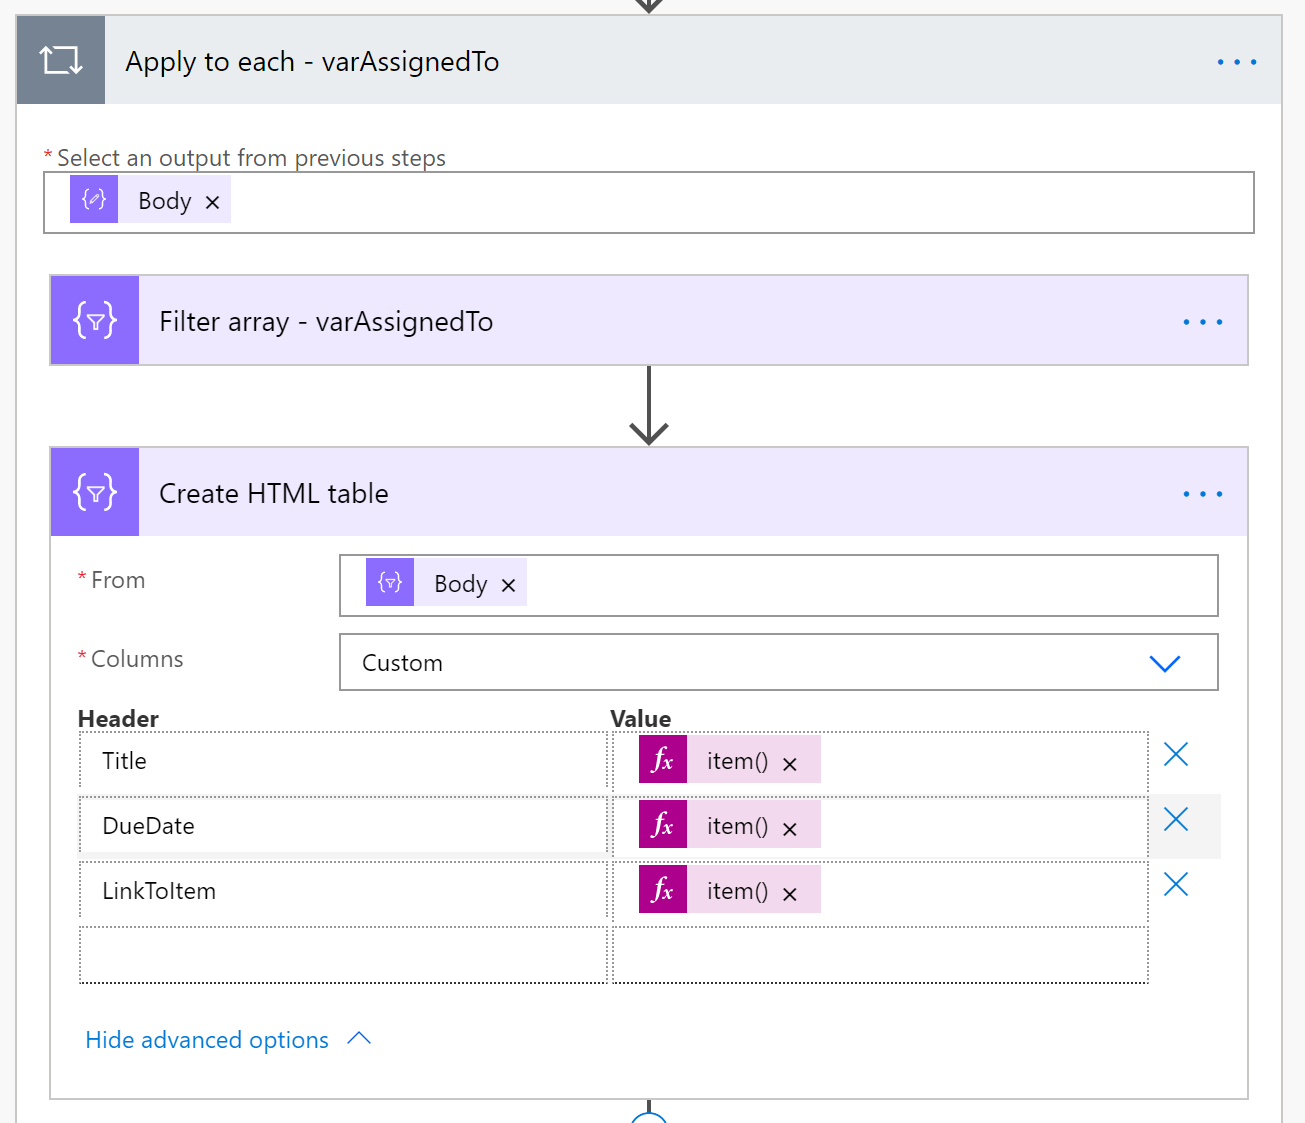Open the Create HTML table ellipsis menu

tap(1202, 492)
